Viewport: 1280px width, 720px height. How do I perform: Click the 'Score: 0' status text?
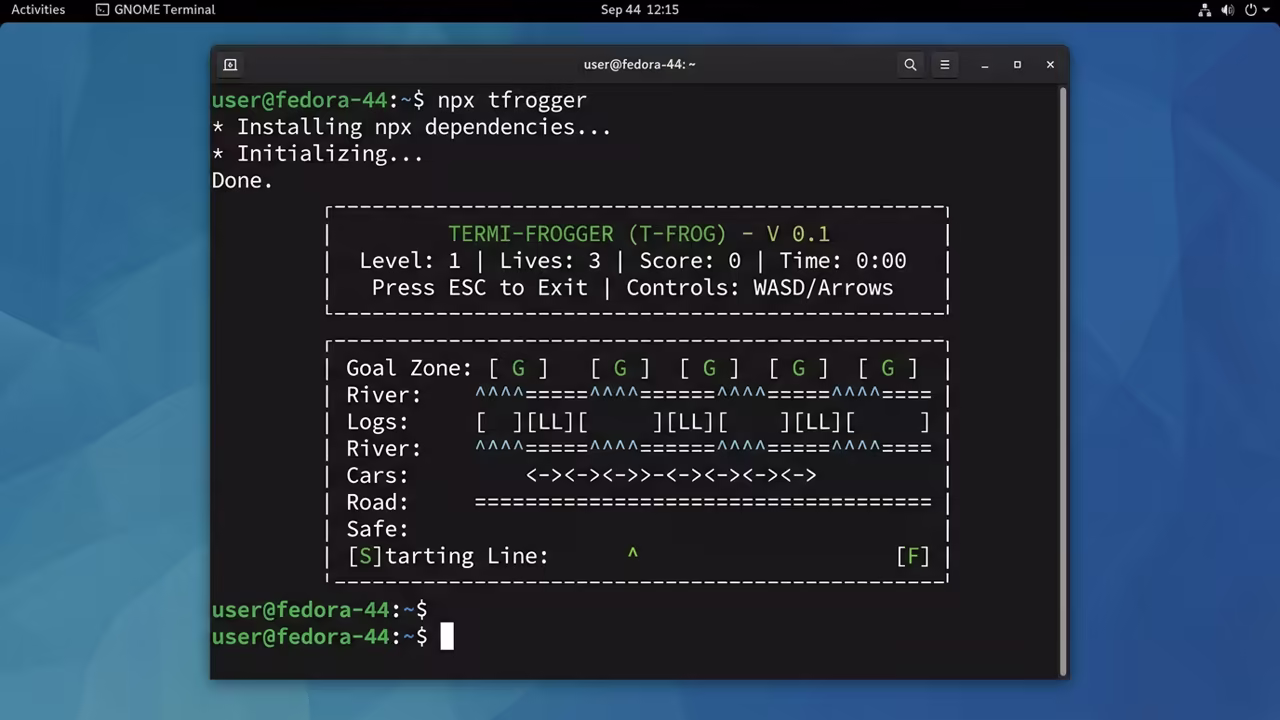(x=690, y=261)
